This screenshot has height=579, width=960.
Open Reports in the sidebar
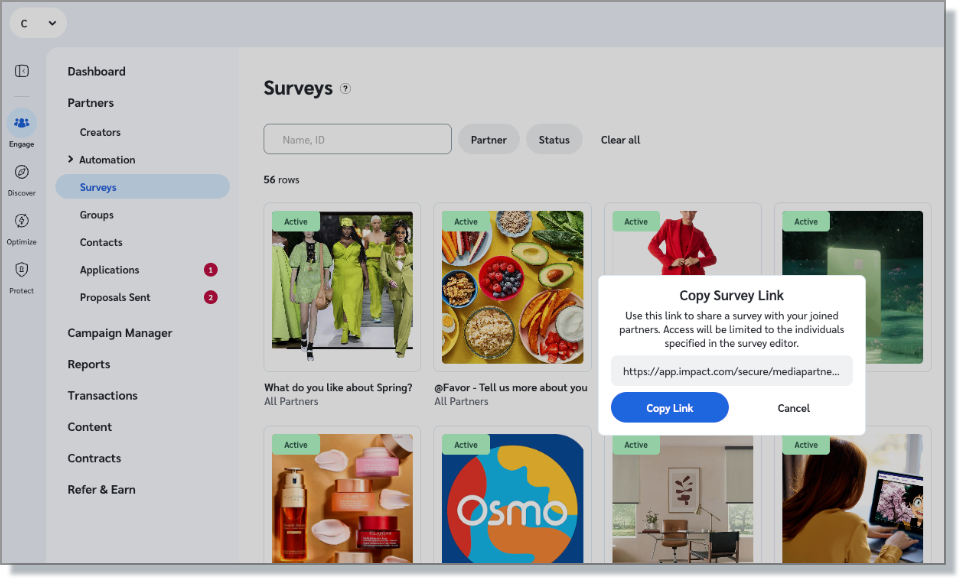[x=89, y=364]
